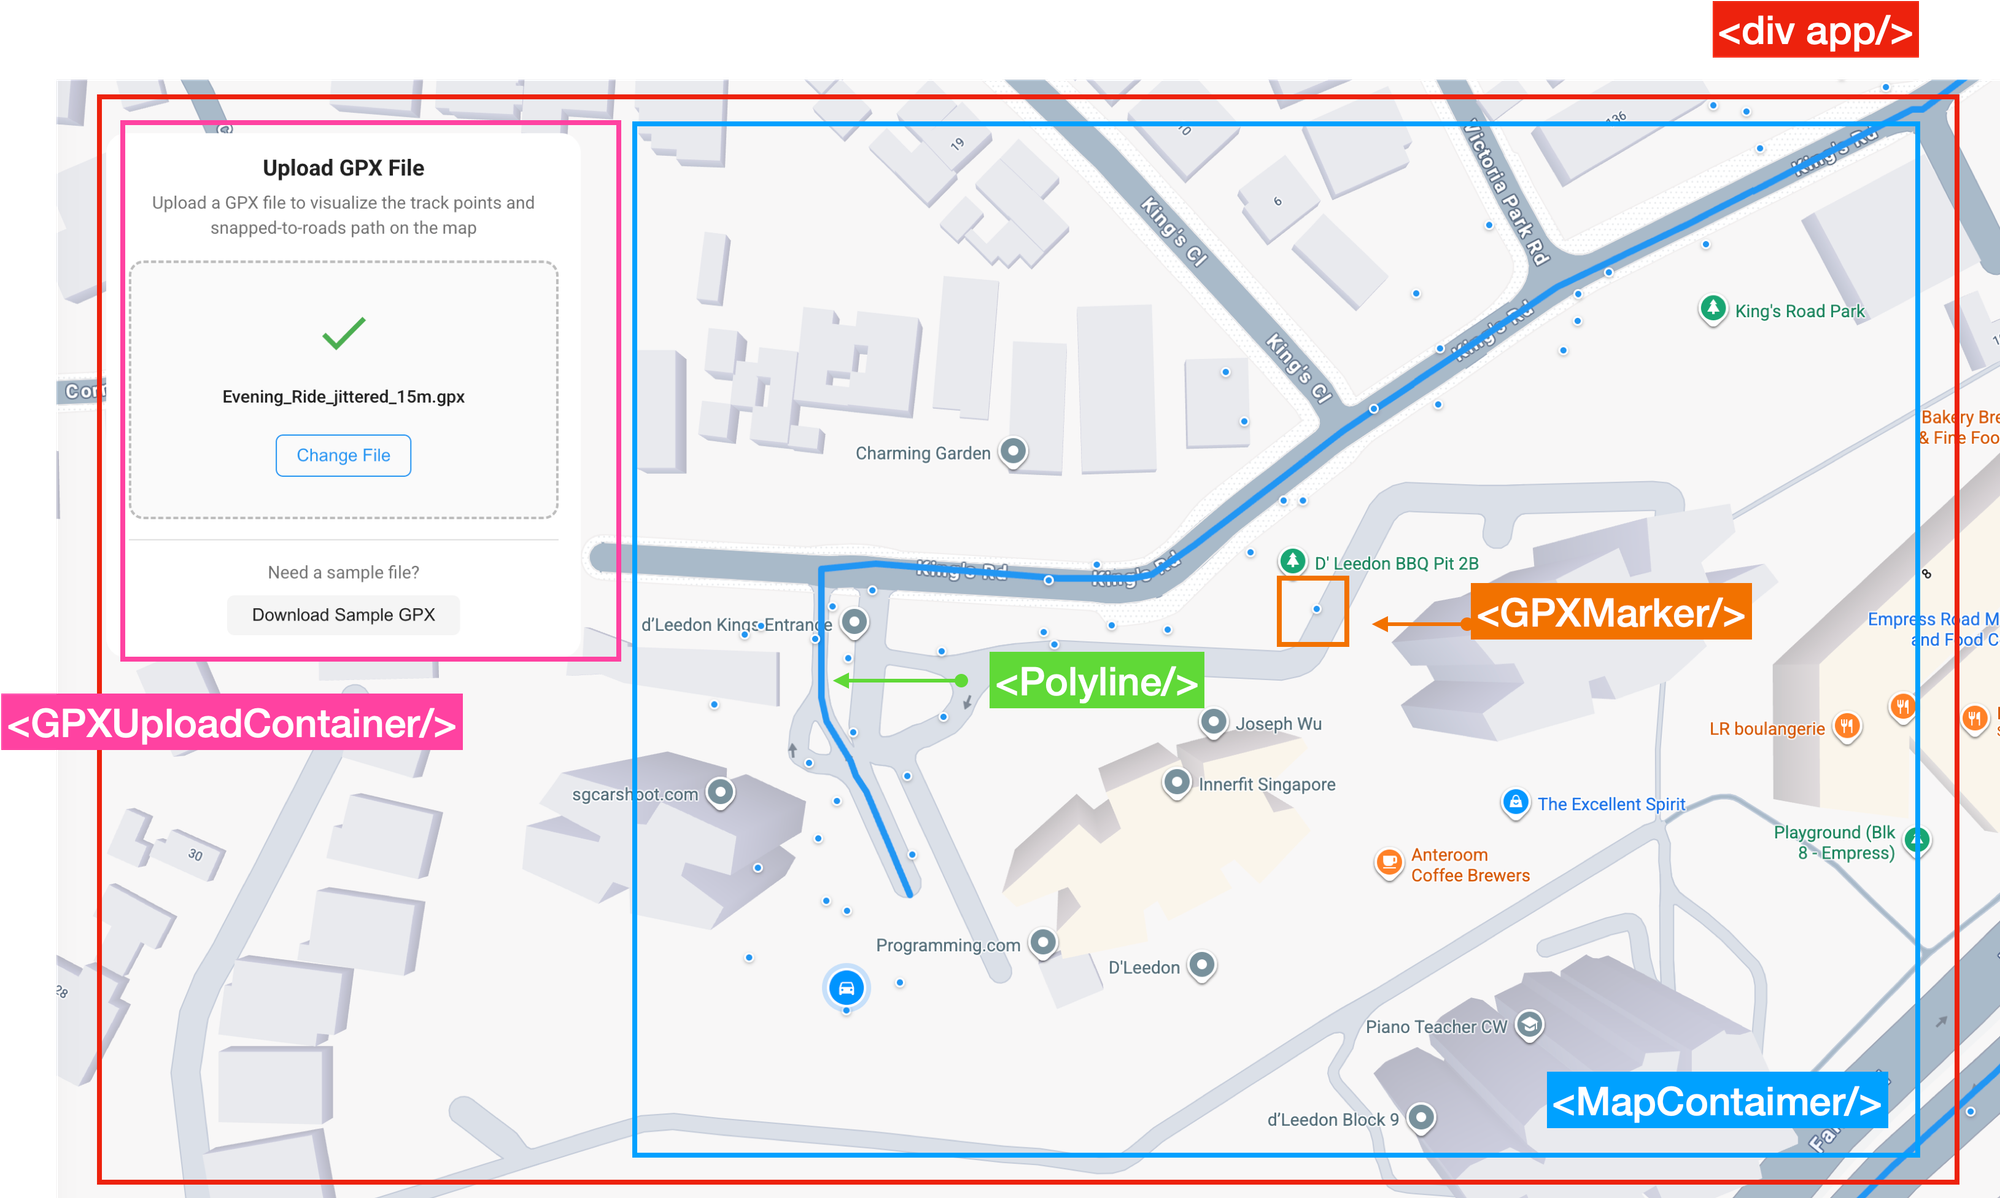
Task: Click the d'Leedon Block 9 marker
Action: click(1420, 1118)
